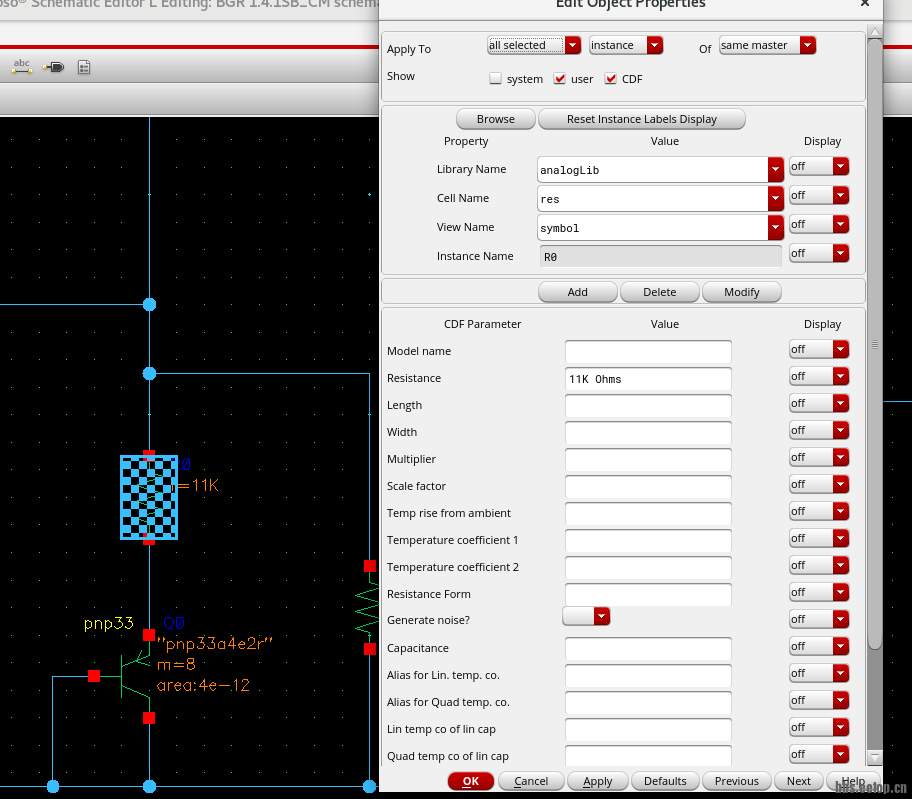
Task: Click the Capacitance input field
Action: click(x=648, y=648)
